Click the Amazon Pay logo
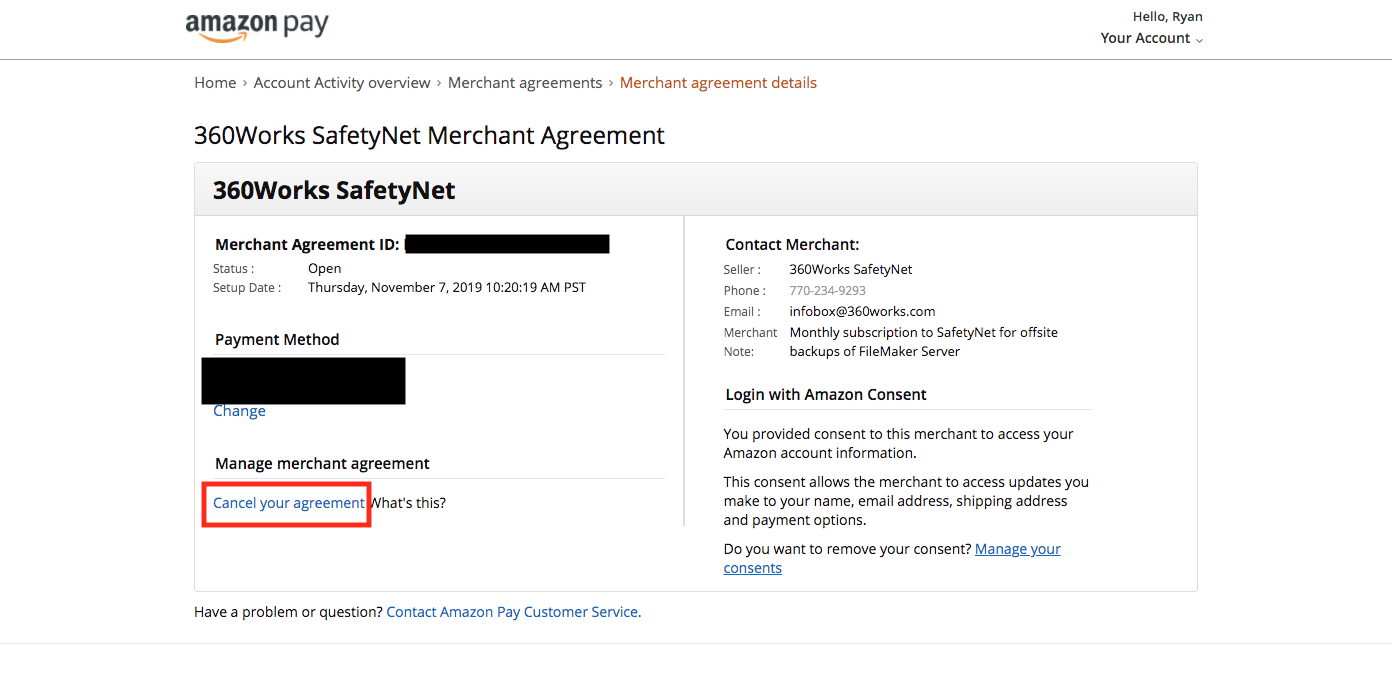The width and height of the screenshot is (1392, 693). [257, 27]
